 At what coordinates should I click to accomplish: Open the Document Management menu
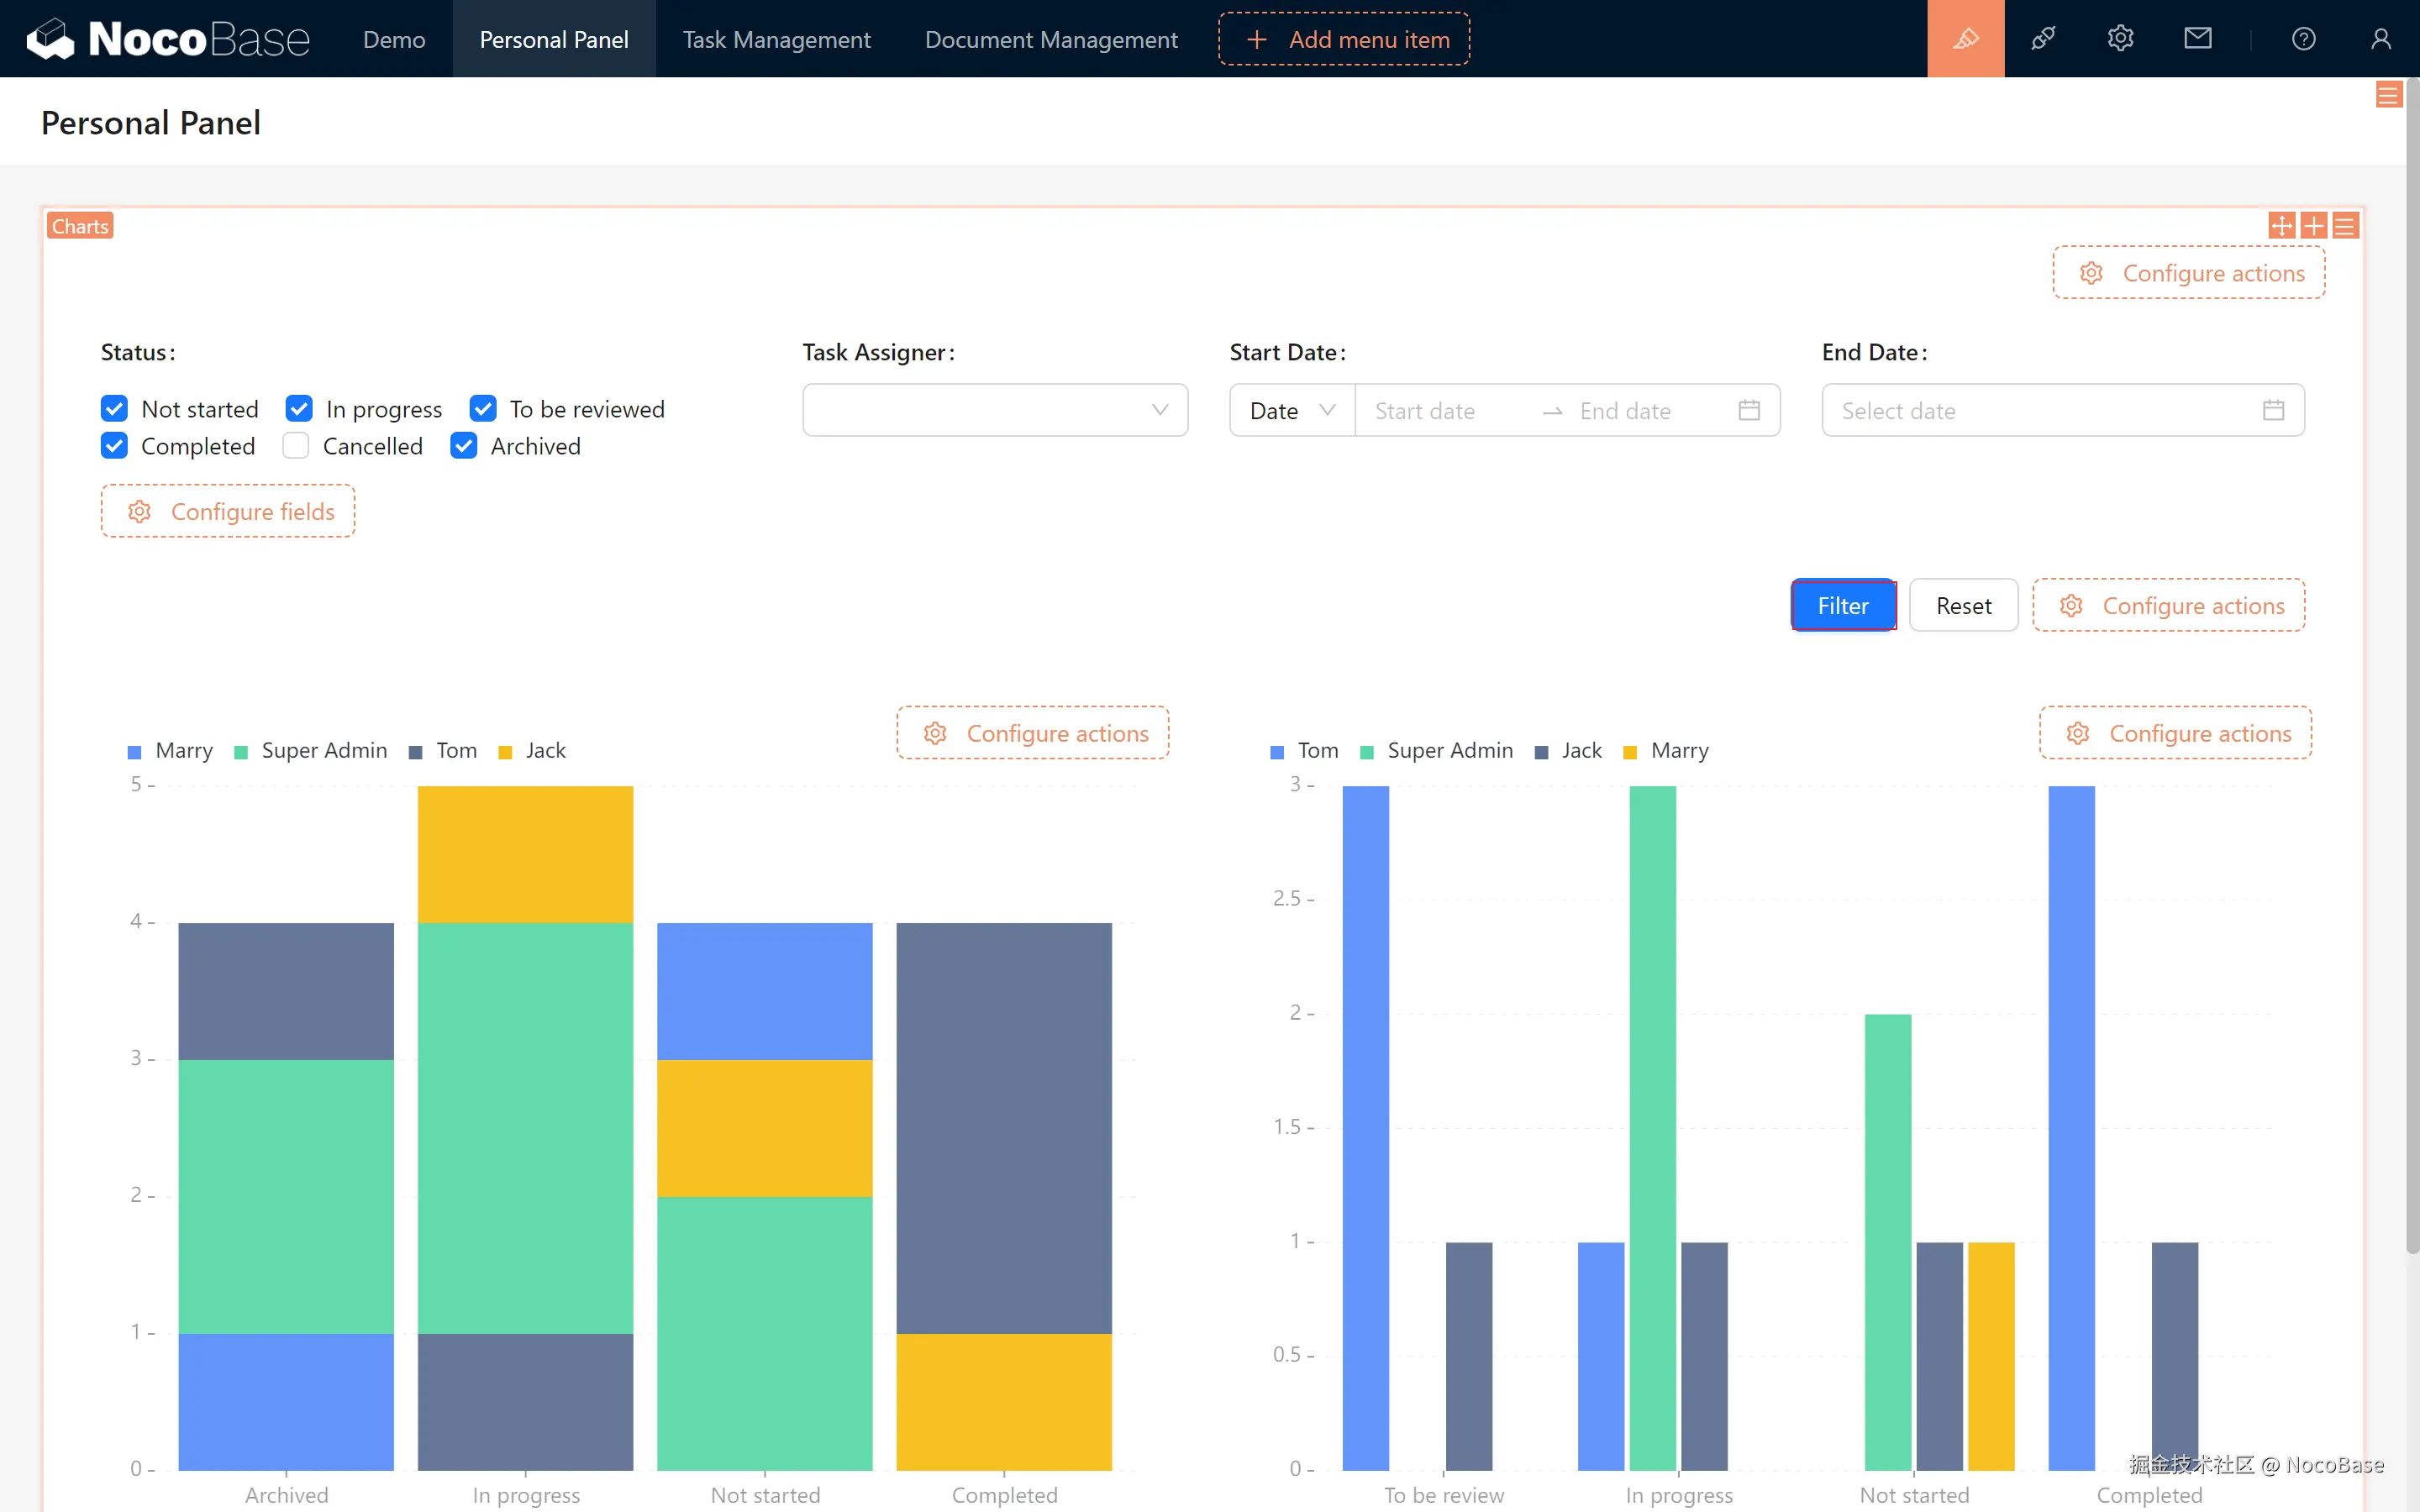(x=1050, y=39)
